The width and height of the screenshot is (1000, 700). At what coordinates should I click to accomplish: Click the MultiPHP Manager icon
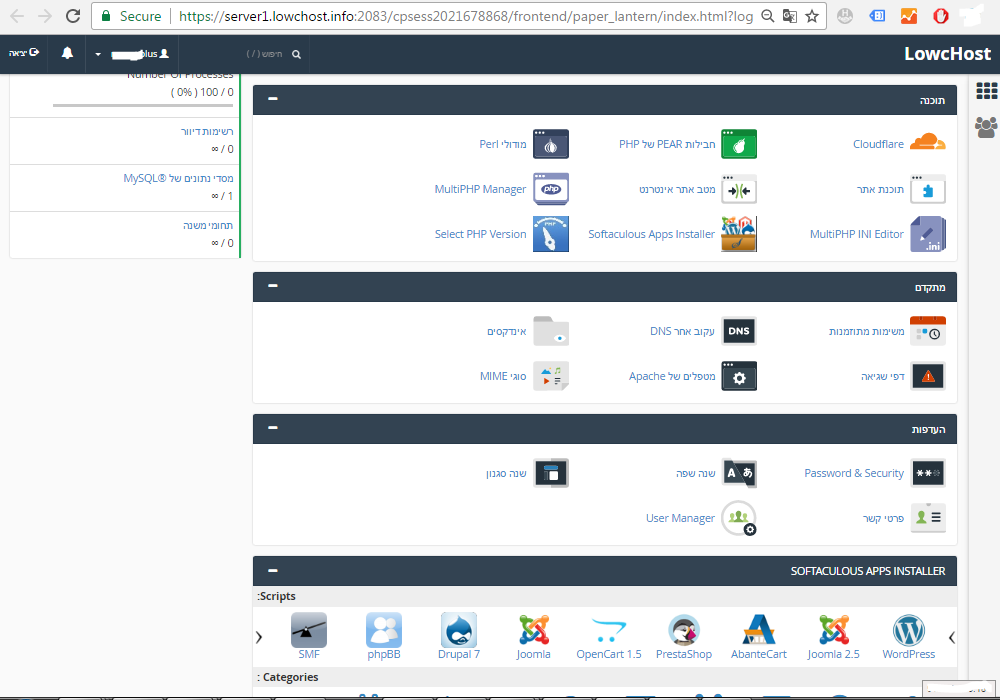(551, 189)
